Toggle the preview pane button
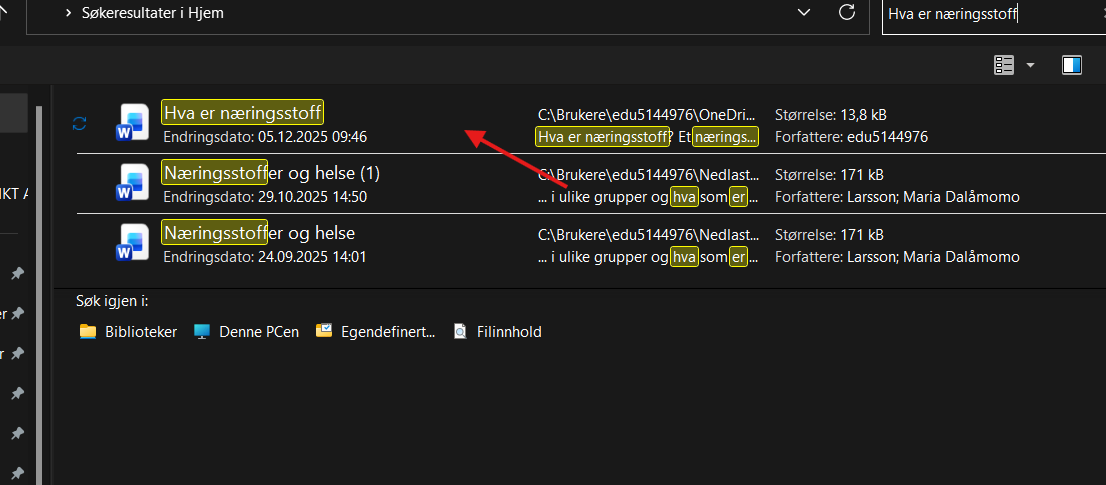The height and width of the screenshot is (485, 1106). 1072,65
